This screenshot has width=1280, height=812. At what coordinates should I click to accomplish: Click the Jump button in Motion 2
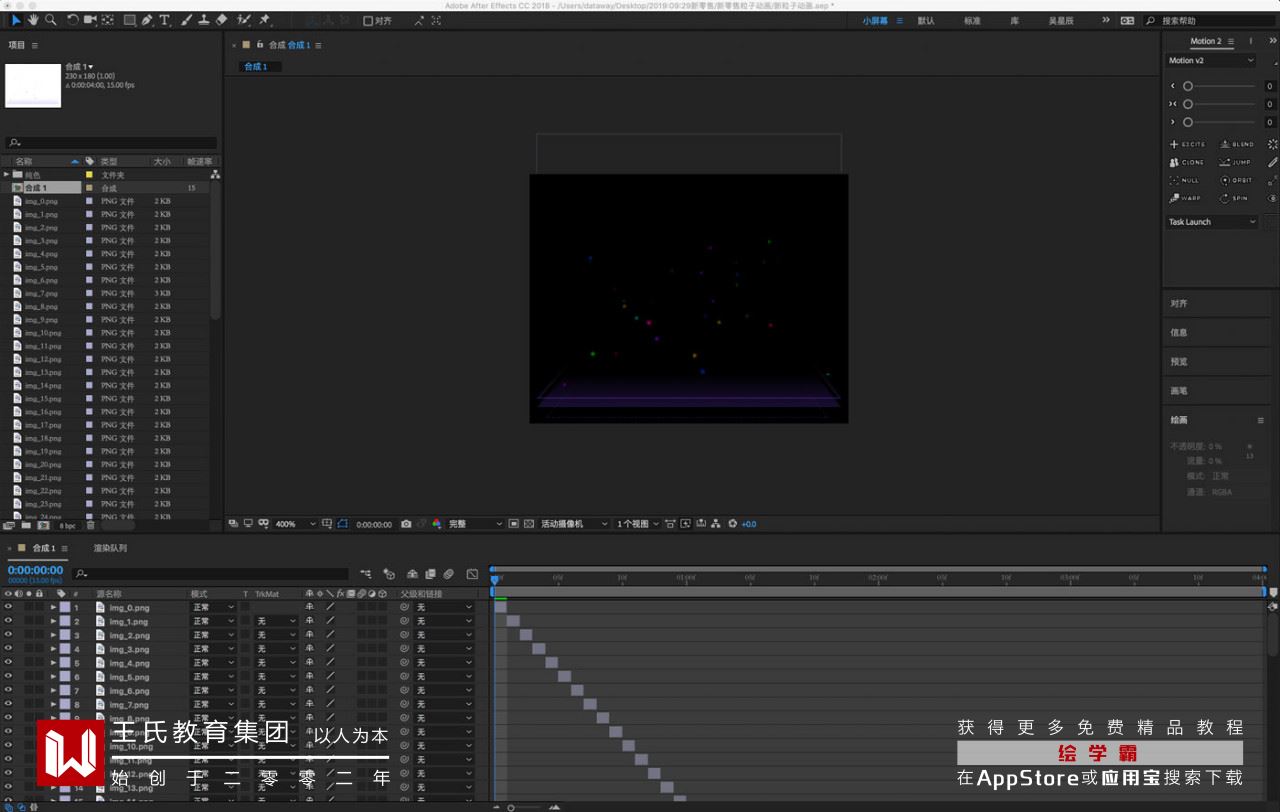[1237, 162]
